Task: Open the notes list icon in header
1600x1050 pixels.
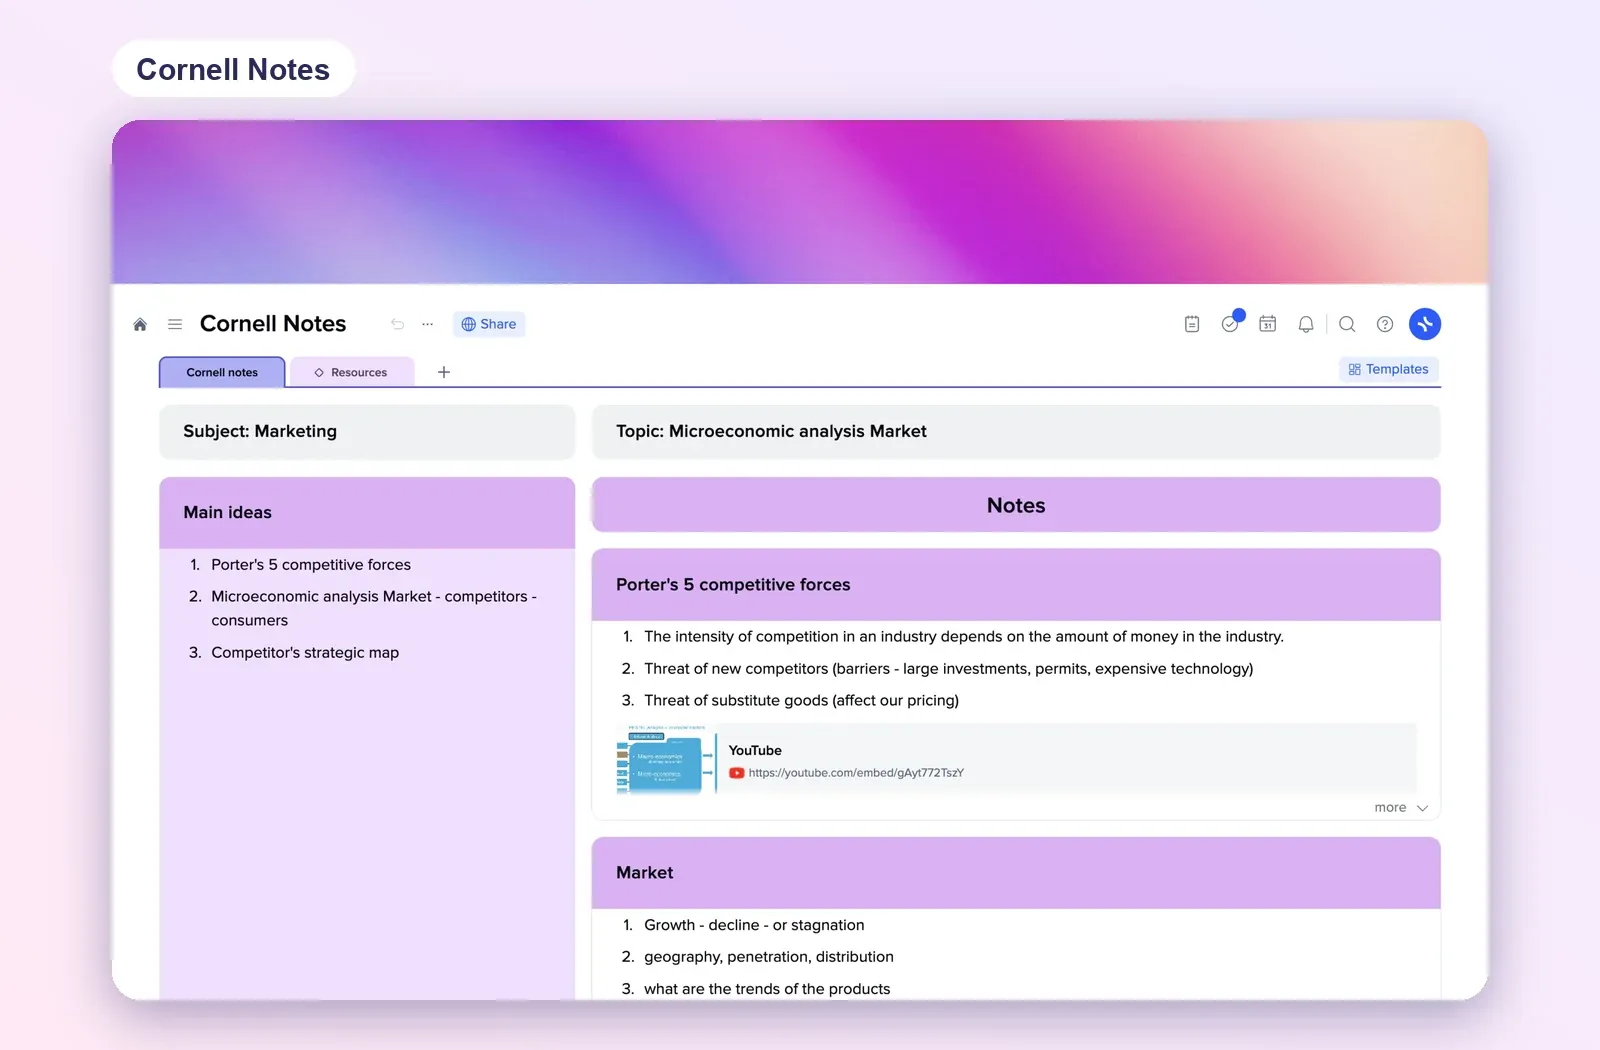Action: 1192,324
